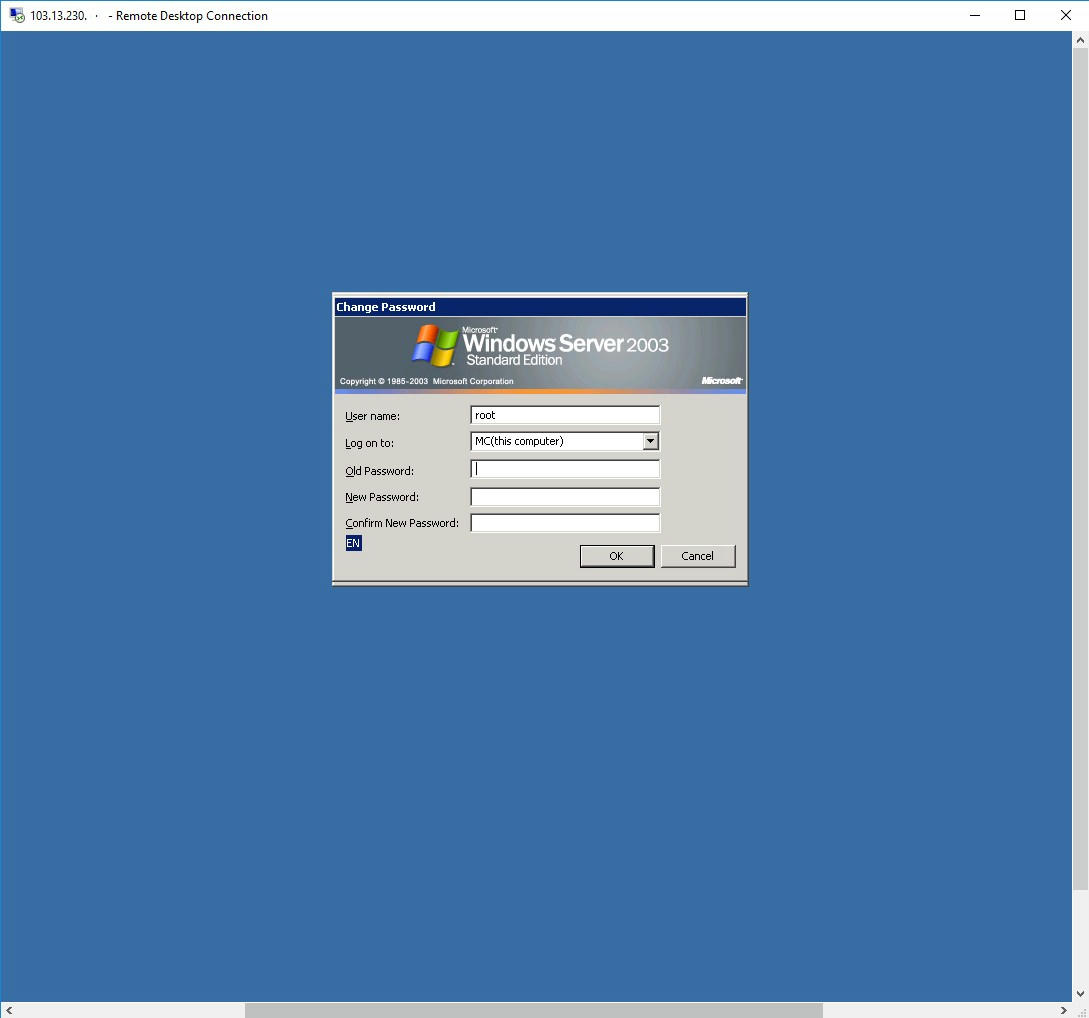Screen dimensions: 1089x1018
Task: Click the horizontal scrollbar thumb
Action: (533, 1010)
